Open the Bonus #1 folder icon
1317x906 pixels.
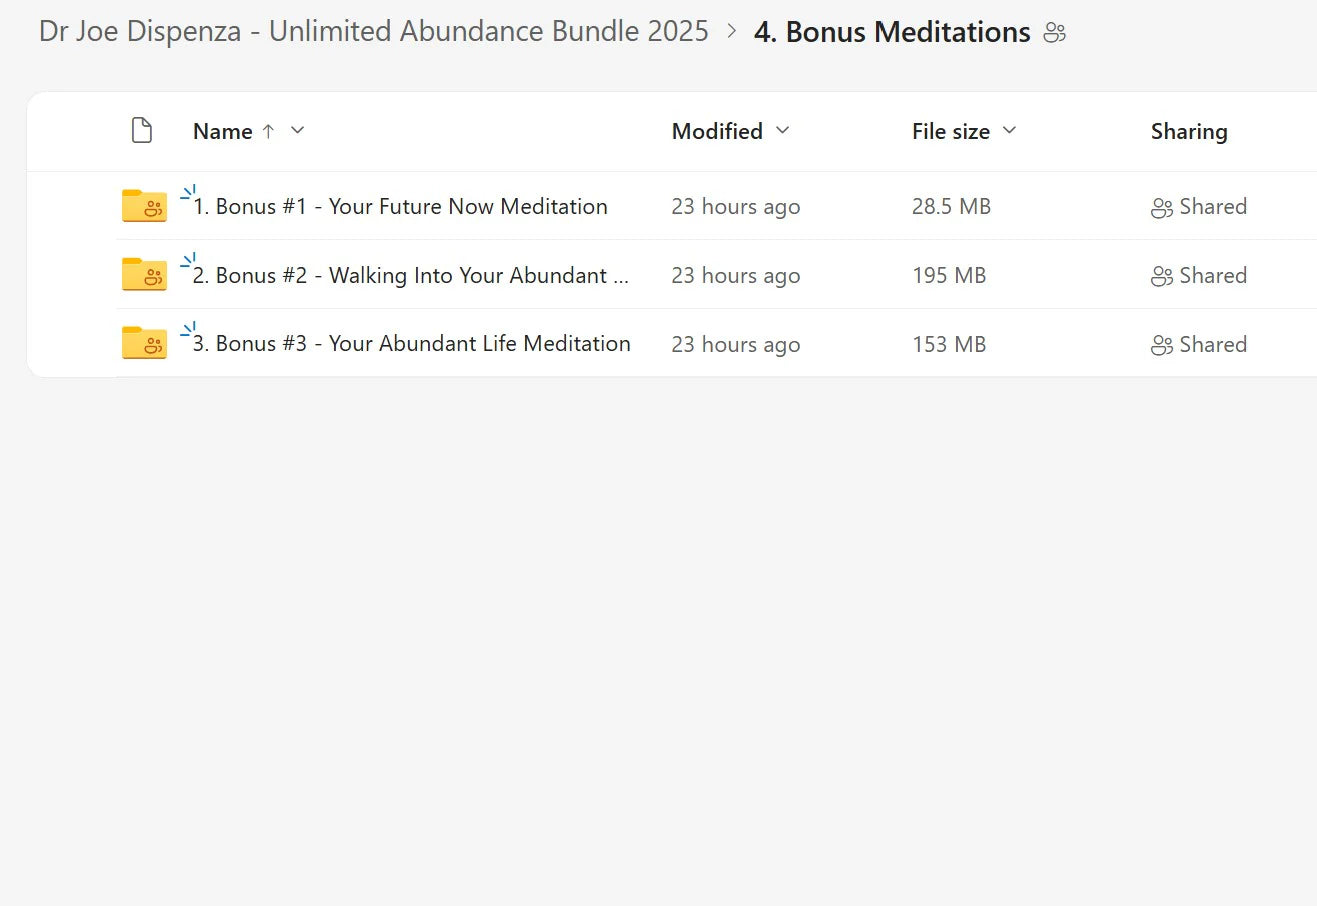click(144, 206)
